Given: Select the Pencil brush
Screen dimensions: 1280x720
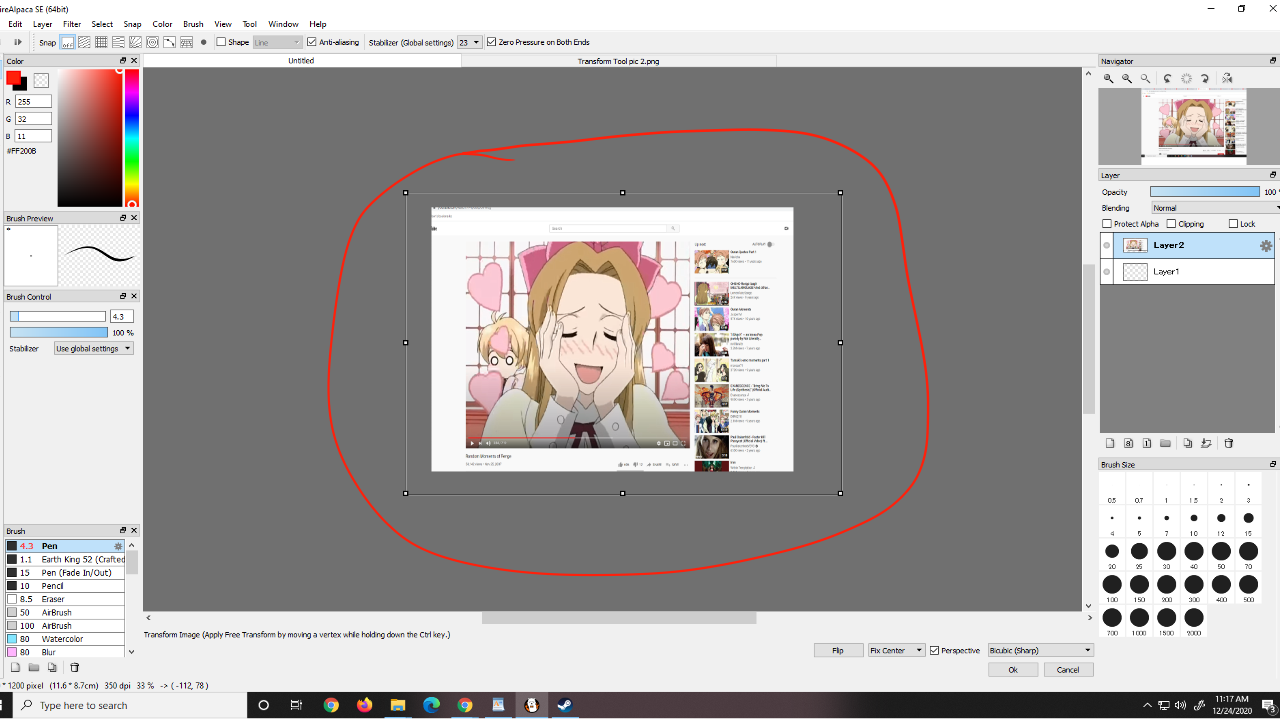Looking at the screenshot, I should click(x=65, y=586).
